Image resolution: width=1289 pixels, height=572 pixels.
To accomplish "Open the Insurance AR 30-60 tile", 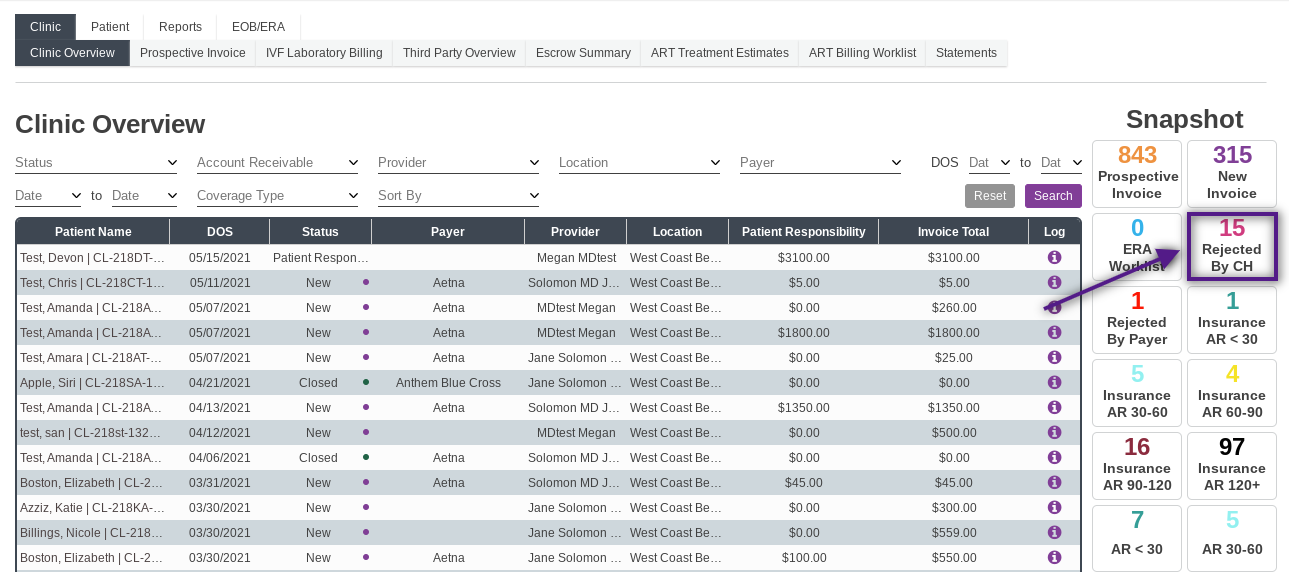I will [1137, 392].
